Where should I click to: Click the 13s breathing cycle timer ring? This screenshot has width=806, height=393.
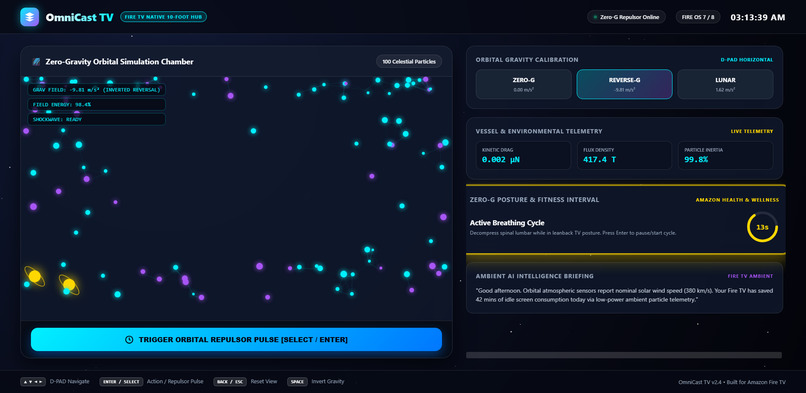tap(762, 227)
